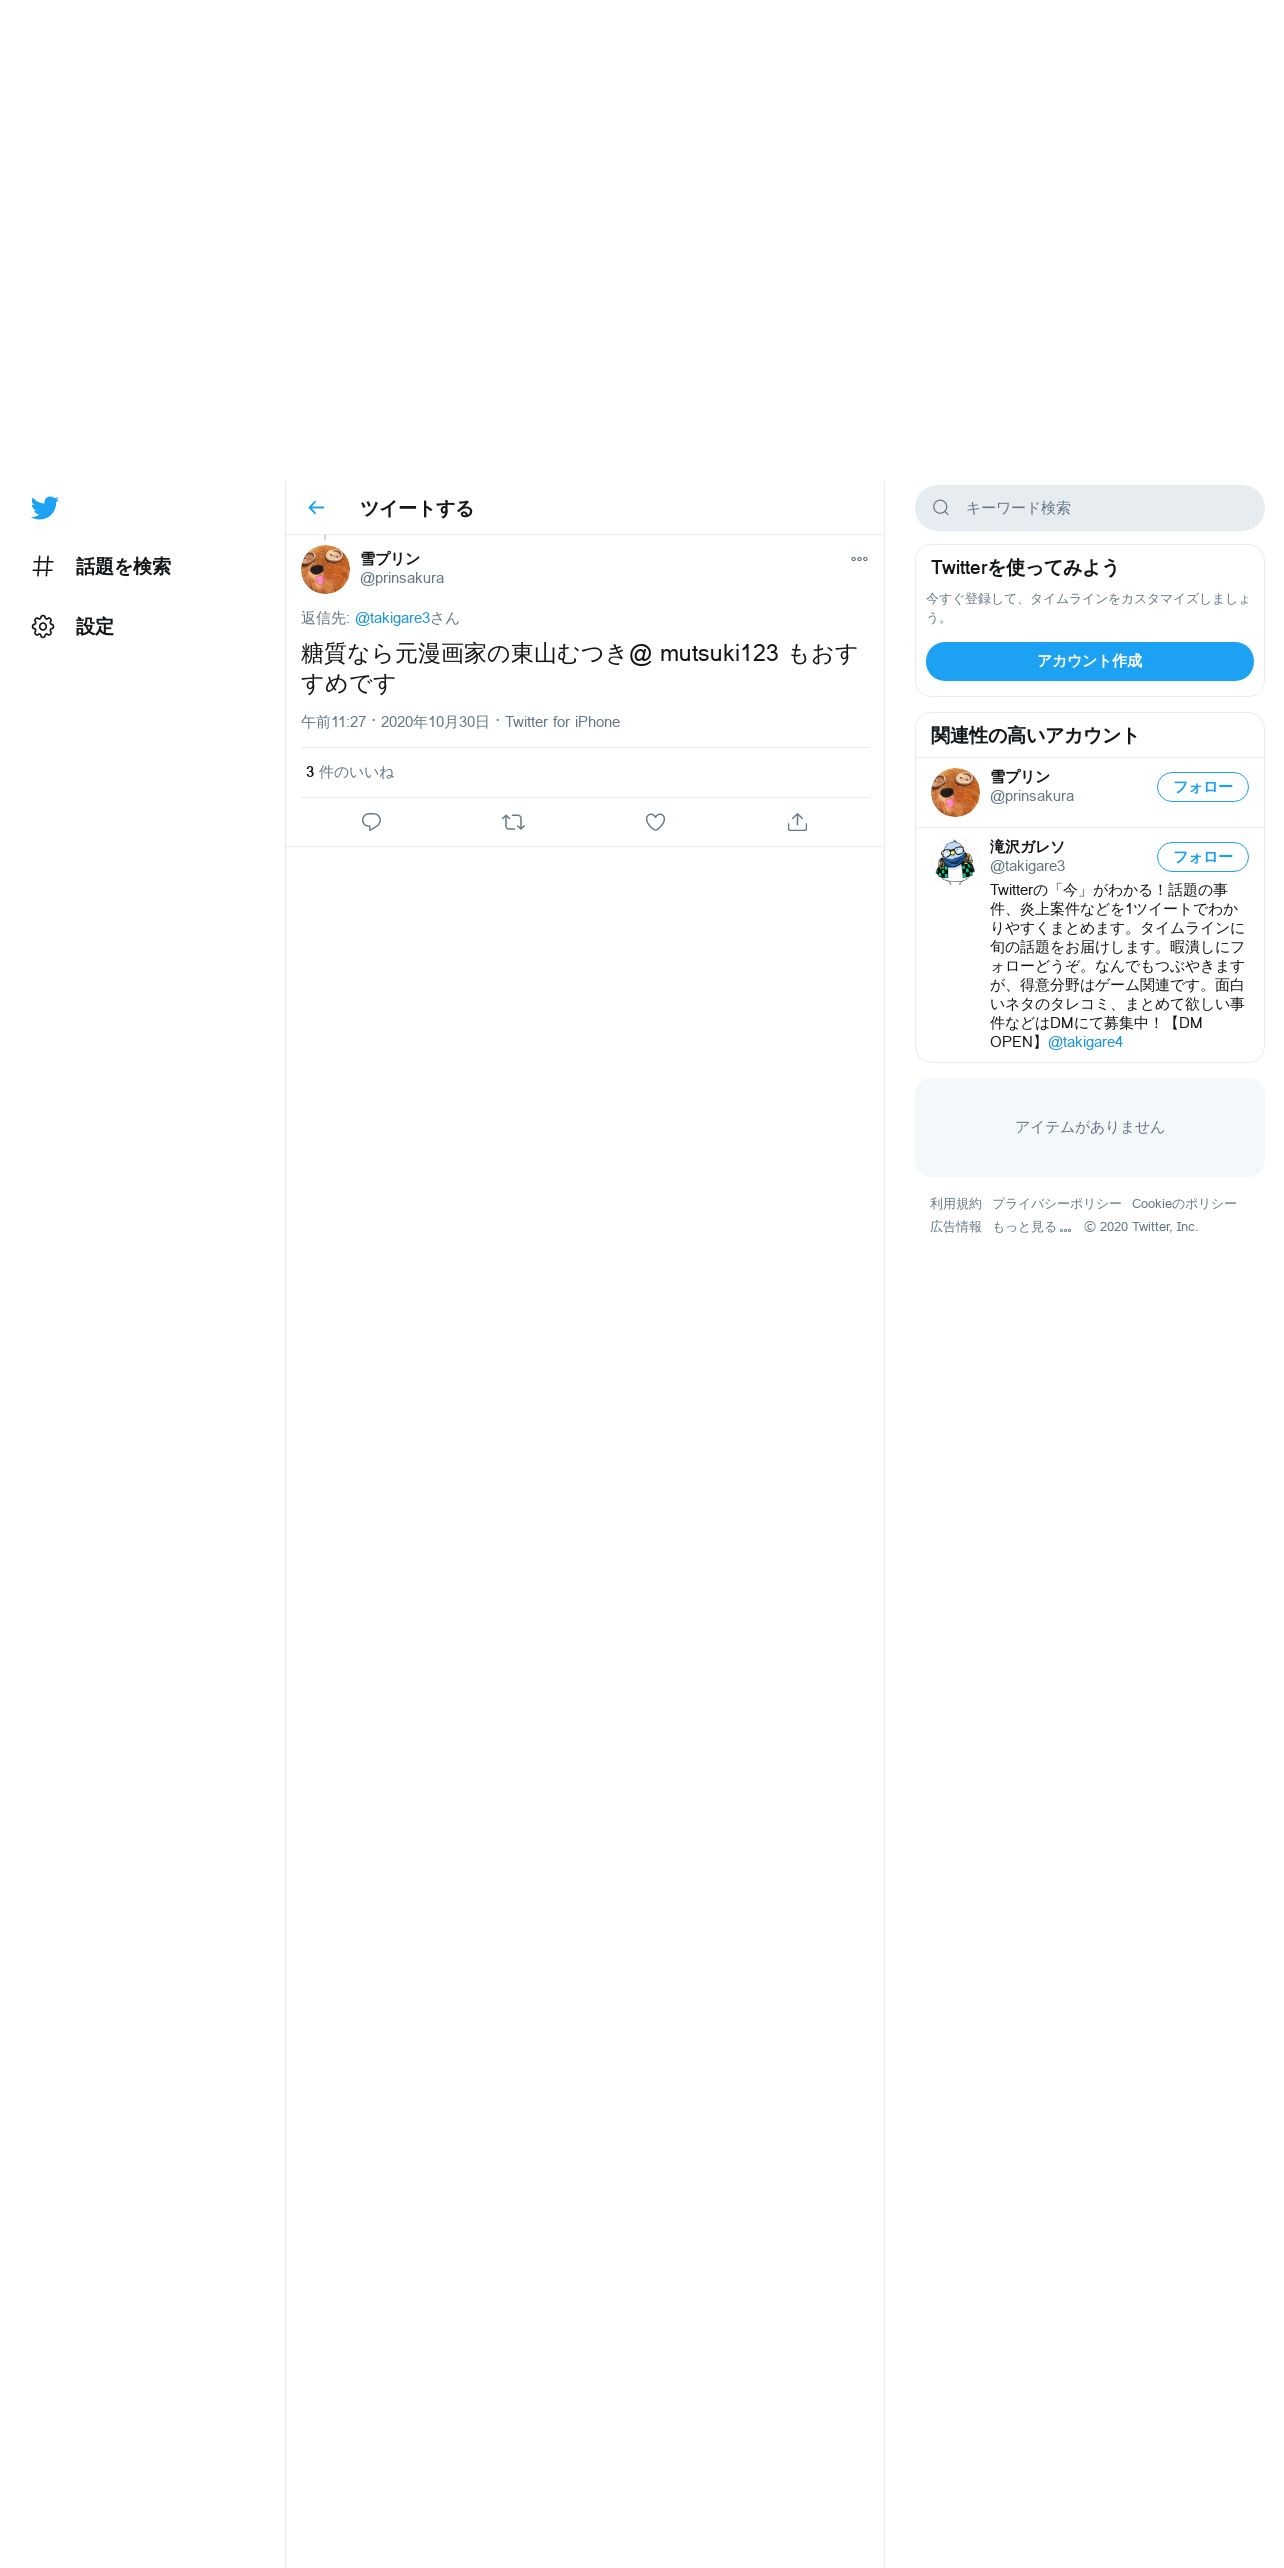Click the share tweet upload icon
This screenshot has height=2568, width=1284.
click(797, 822)
